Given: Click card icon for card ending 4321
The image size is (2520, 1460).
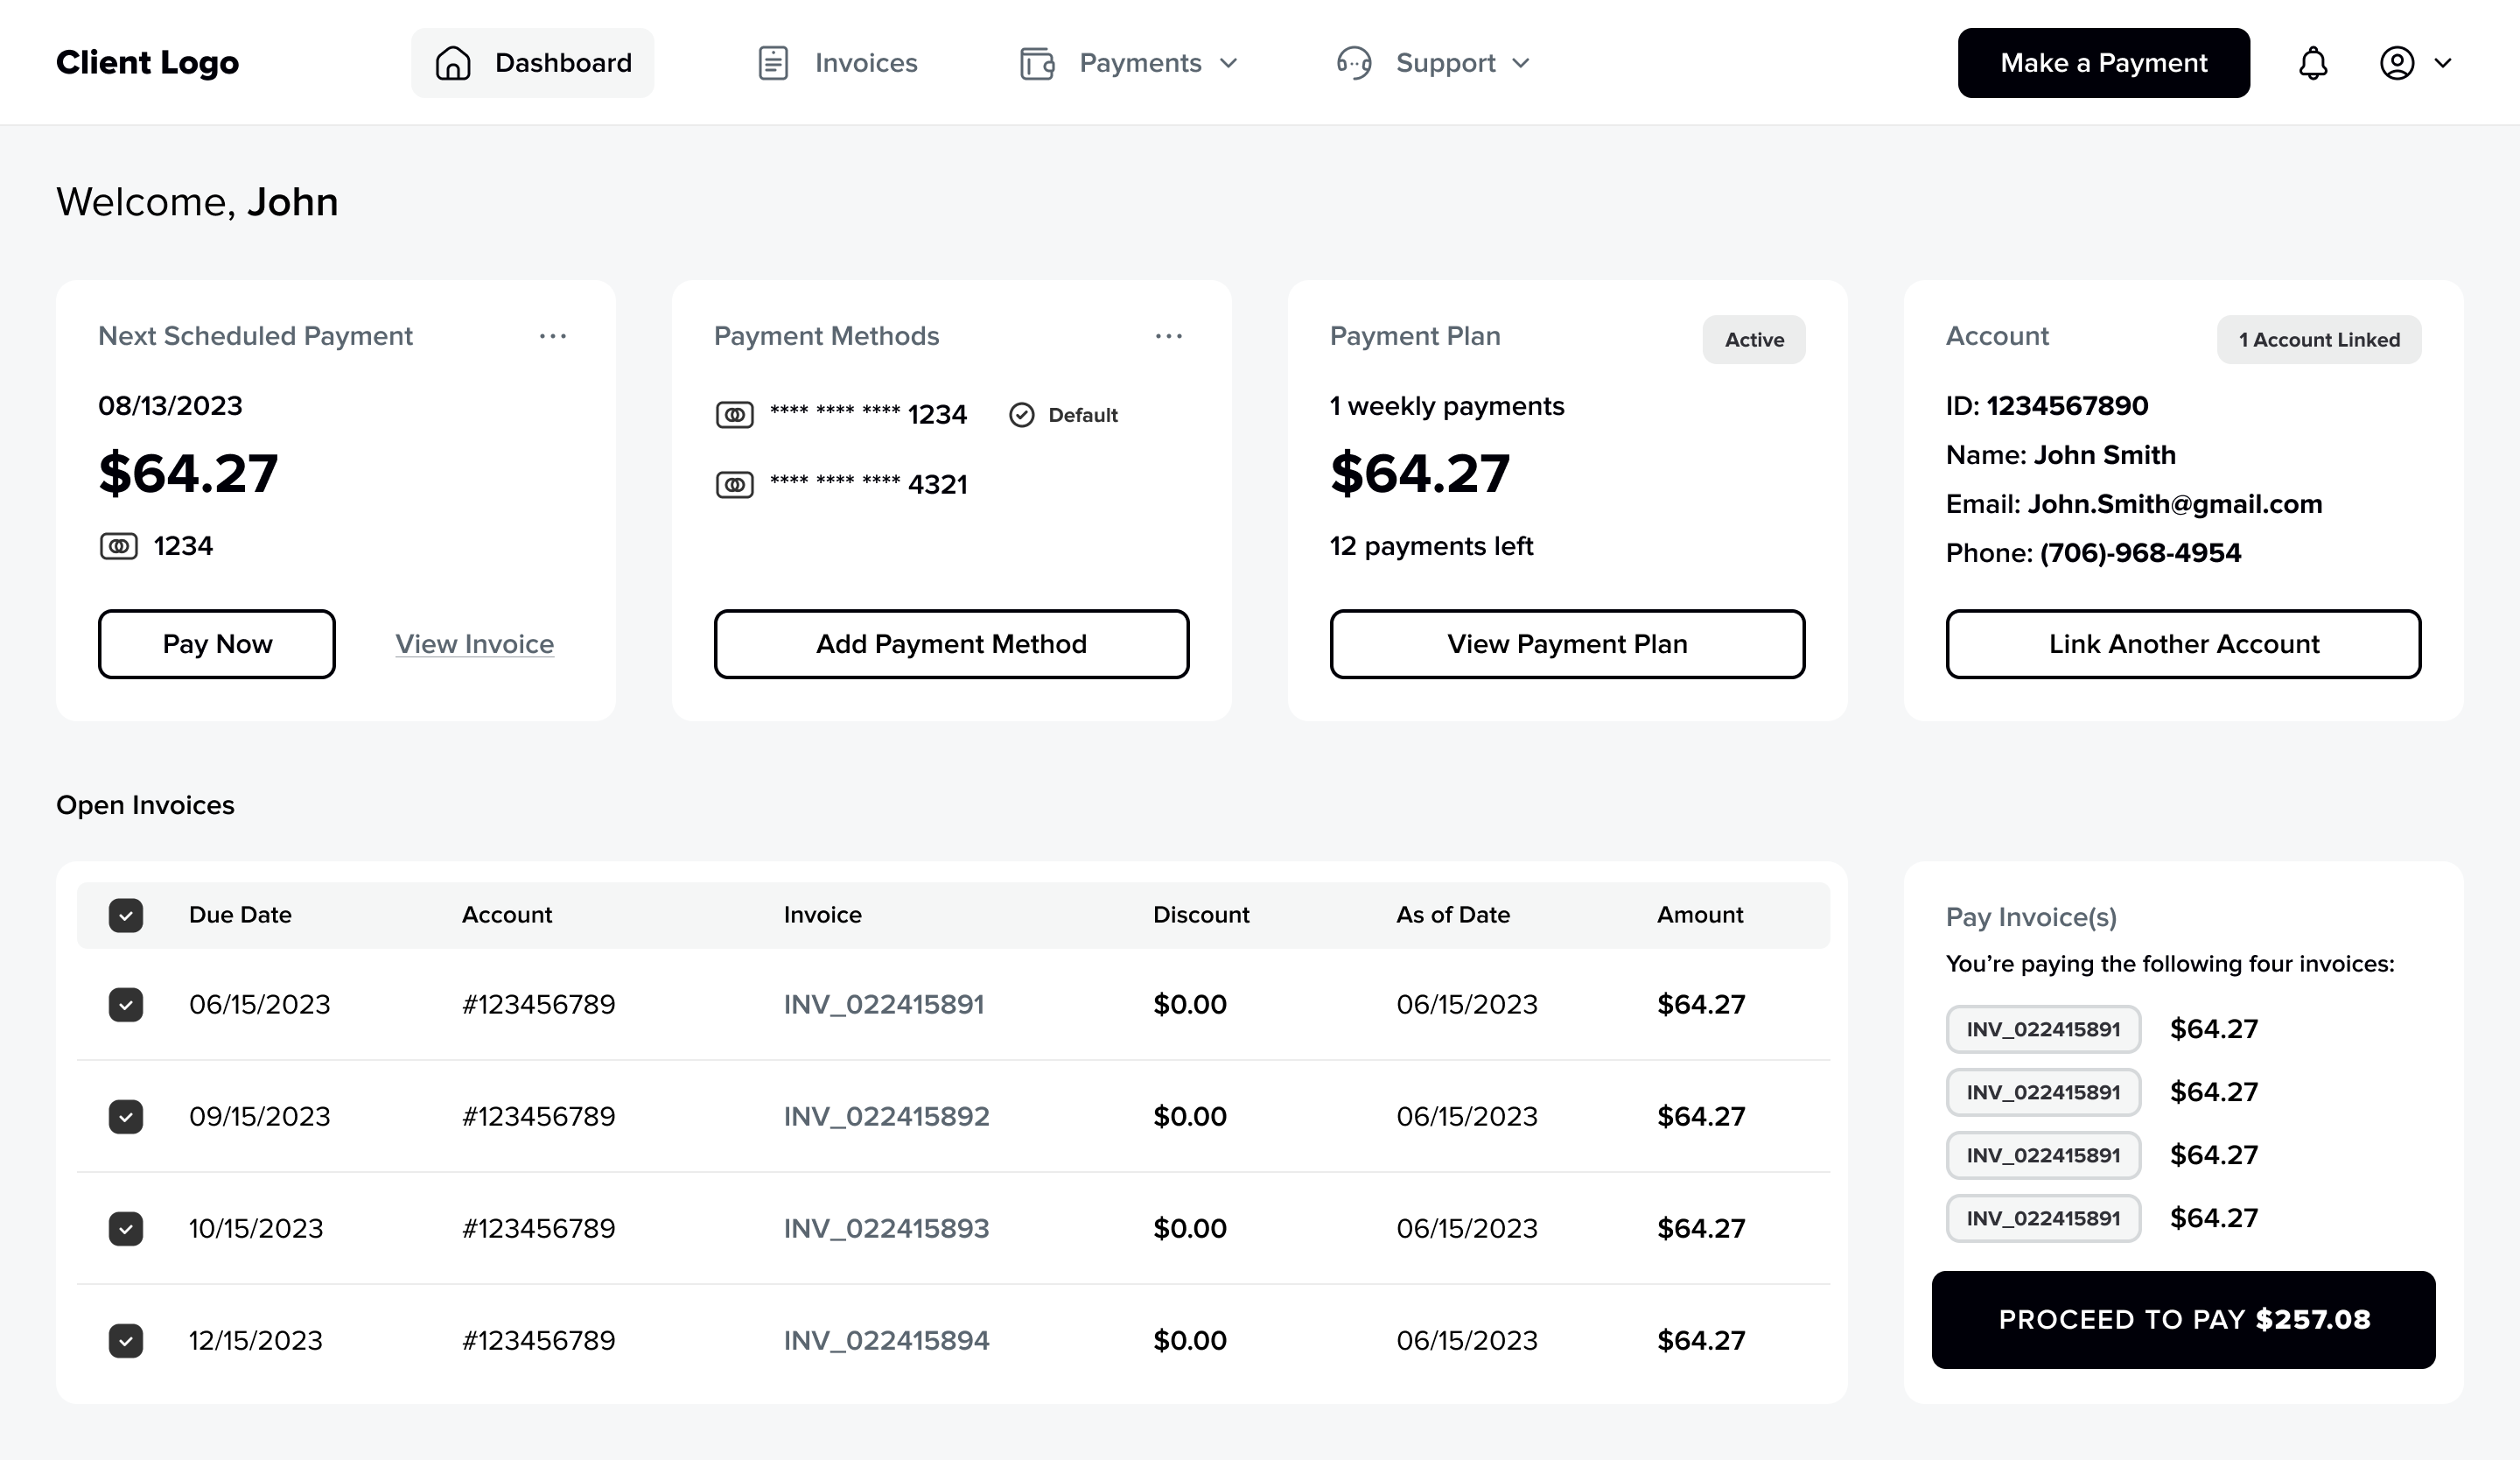Looking at the screenshot, I should 734,485.
